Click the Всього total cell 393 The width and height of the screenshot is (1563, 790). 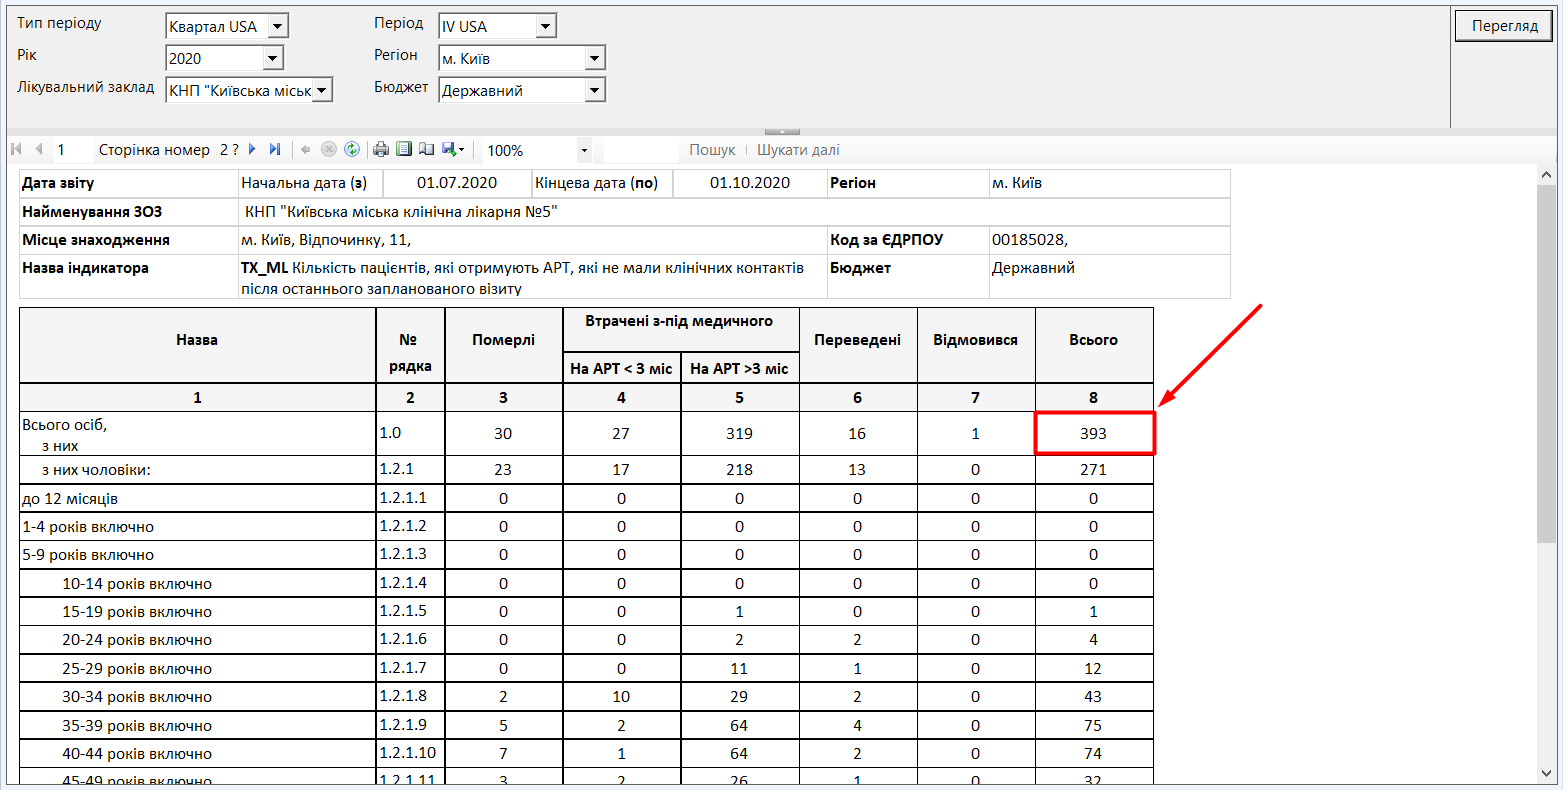coord(1094,434)
